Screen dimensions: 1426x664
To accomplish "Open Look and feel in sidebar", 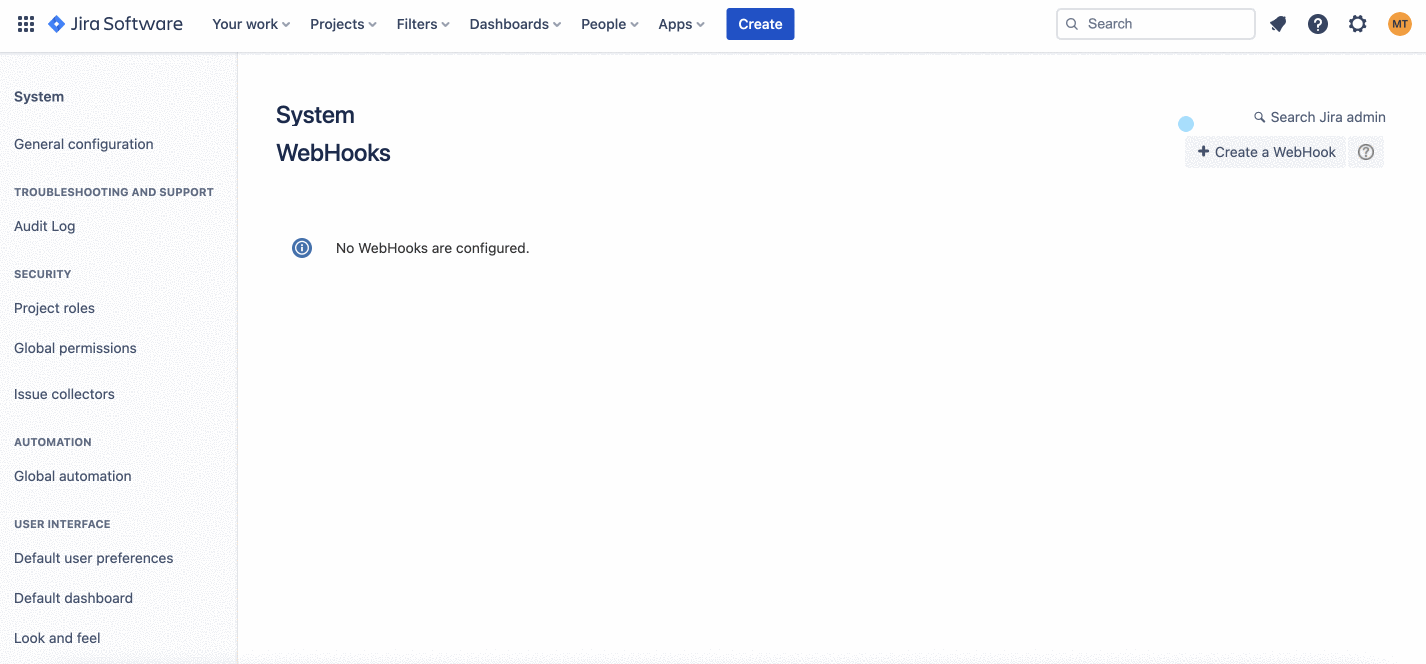I will tap(57, 638).
